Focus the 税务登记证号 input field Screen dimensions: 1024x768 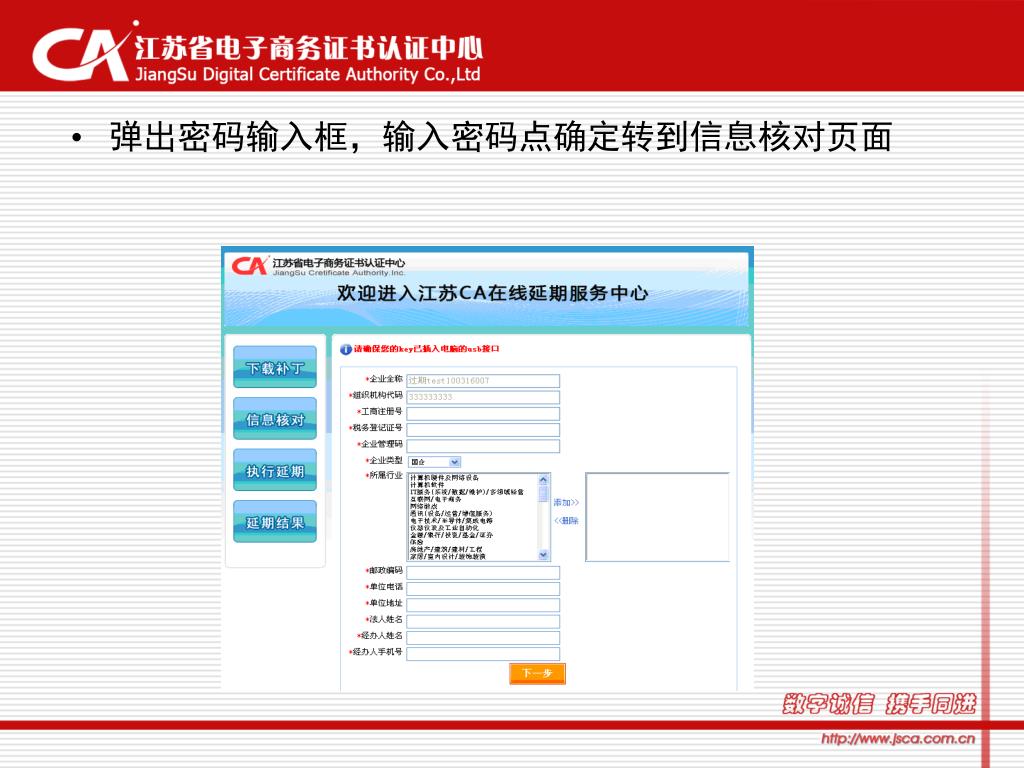[483, 430]
